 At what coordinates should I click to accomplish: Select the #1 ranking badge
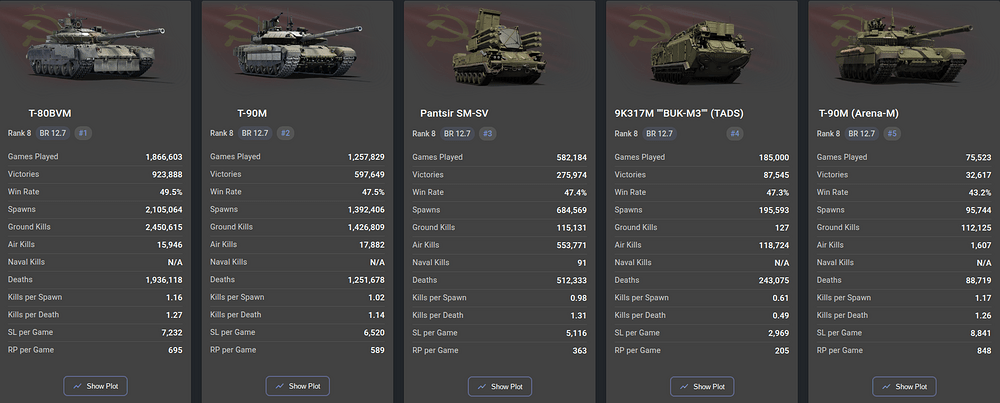click(x=84, y=133)
